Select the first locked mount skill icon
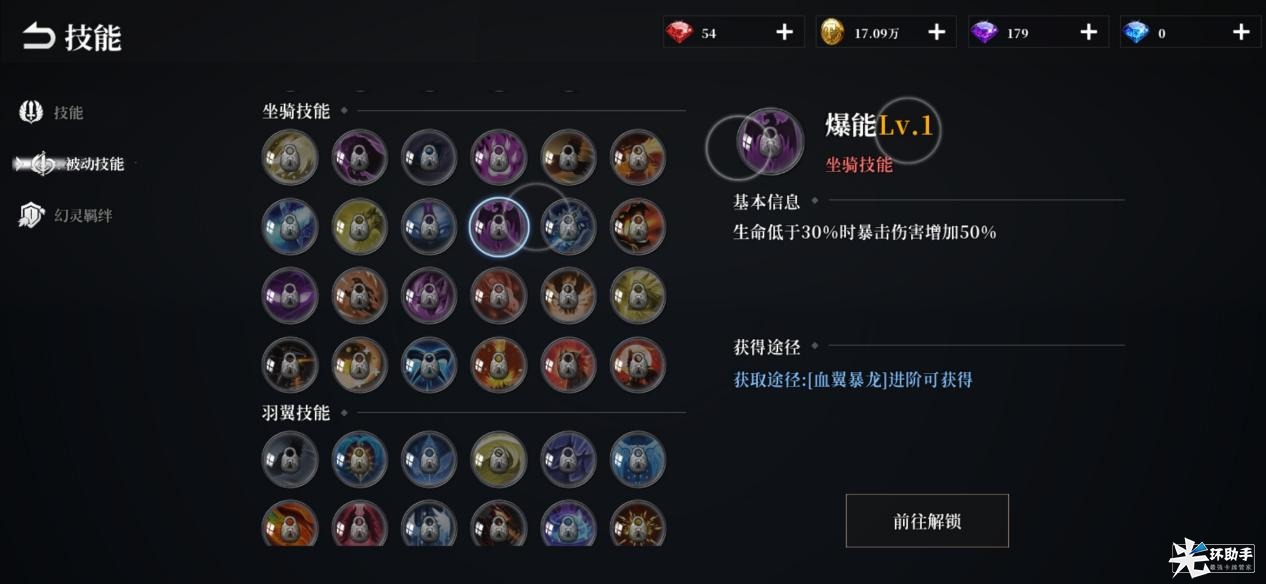The width and height of the screenshot is (1266, 584). pyautogui.click(x=290, y=158)
